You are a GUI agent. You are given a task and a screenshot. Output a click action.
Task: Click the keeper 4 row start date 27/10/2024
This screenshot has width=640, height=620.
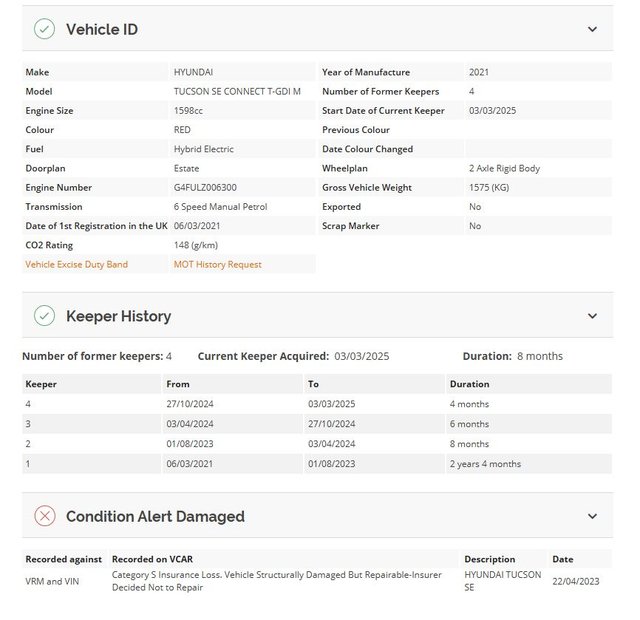(x=190, y=404)
